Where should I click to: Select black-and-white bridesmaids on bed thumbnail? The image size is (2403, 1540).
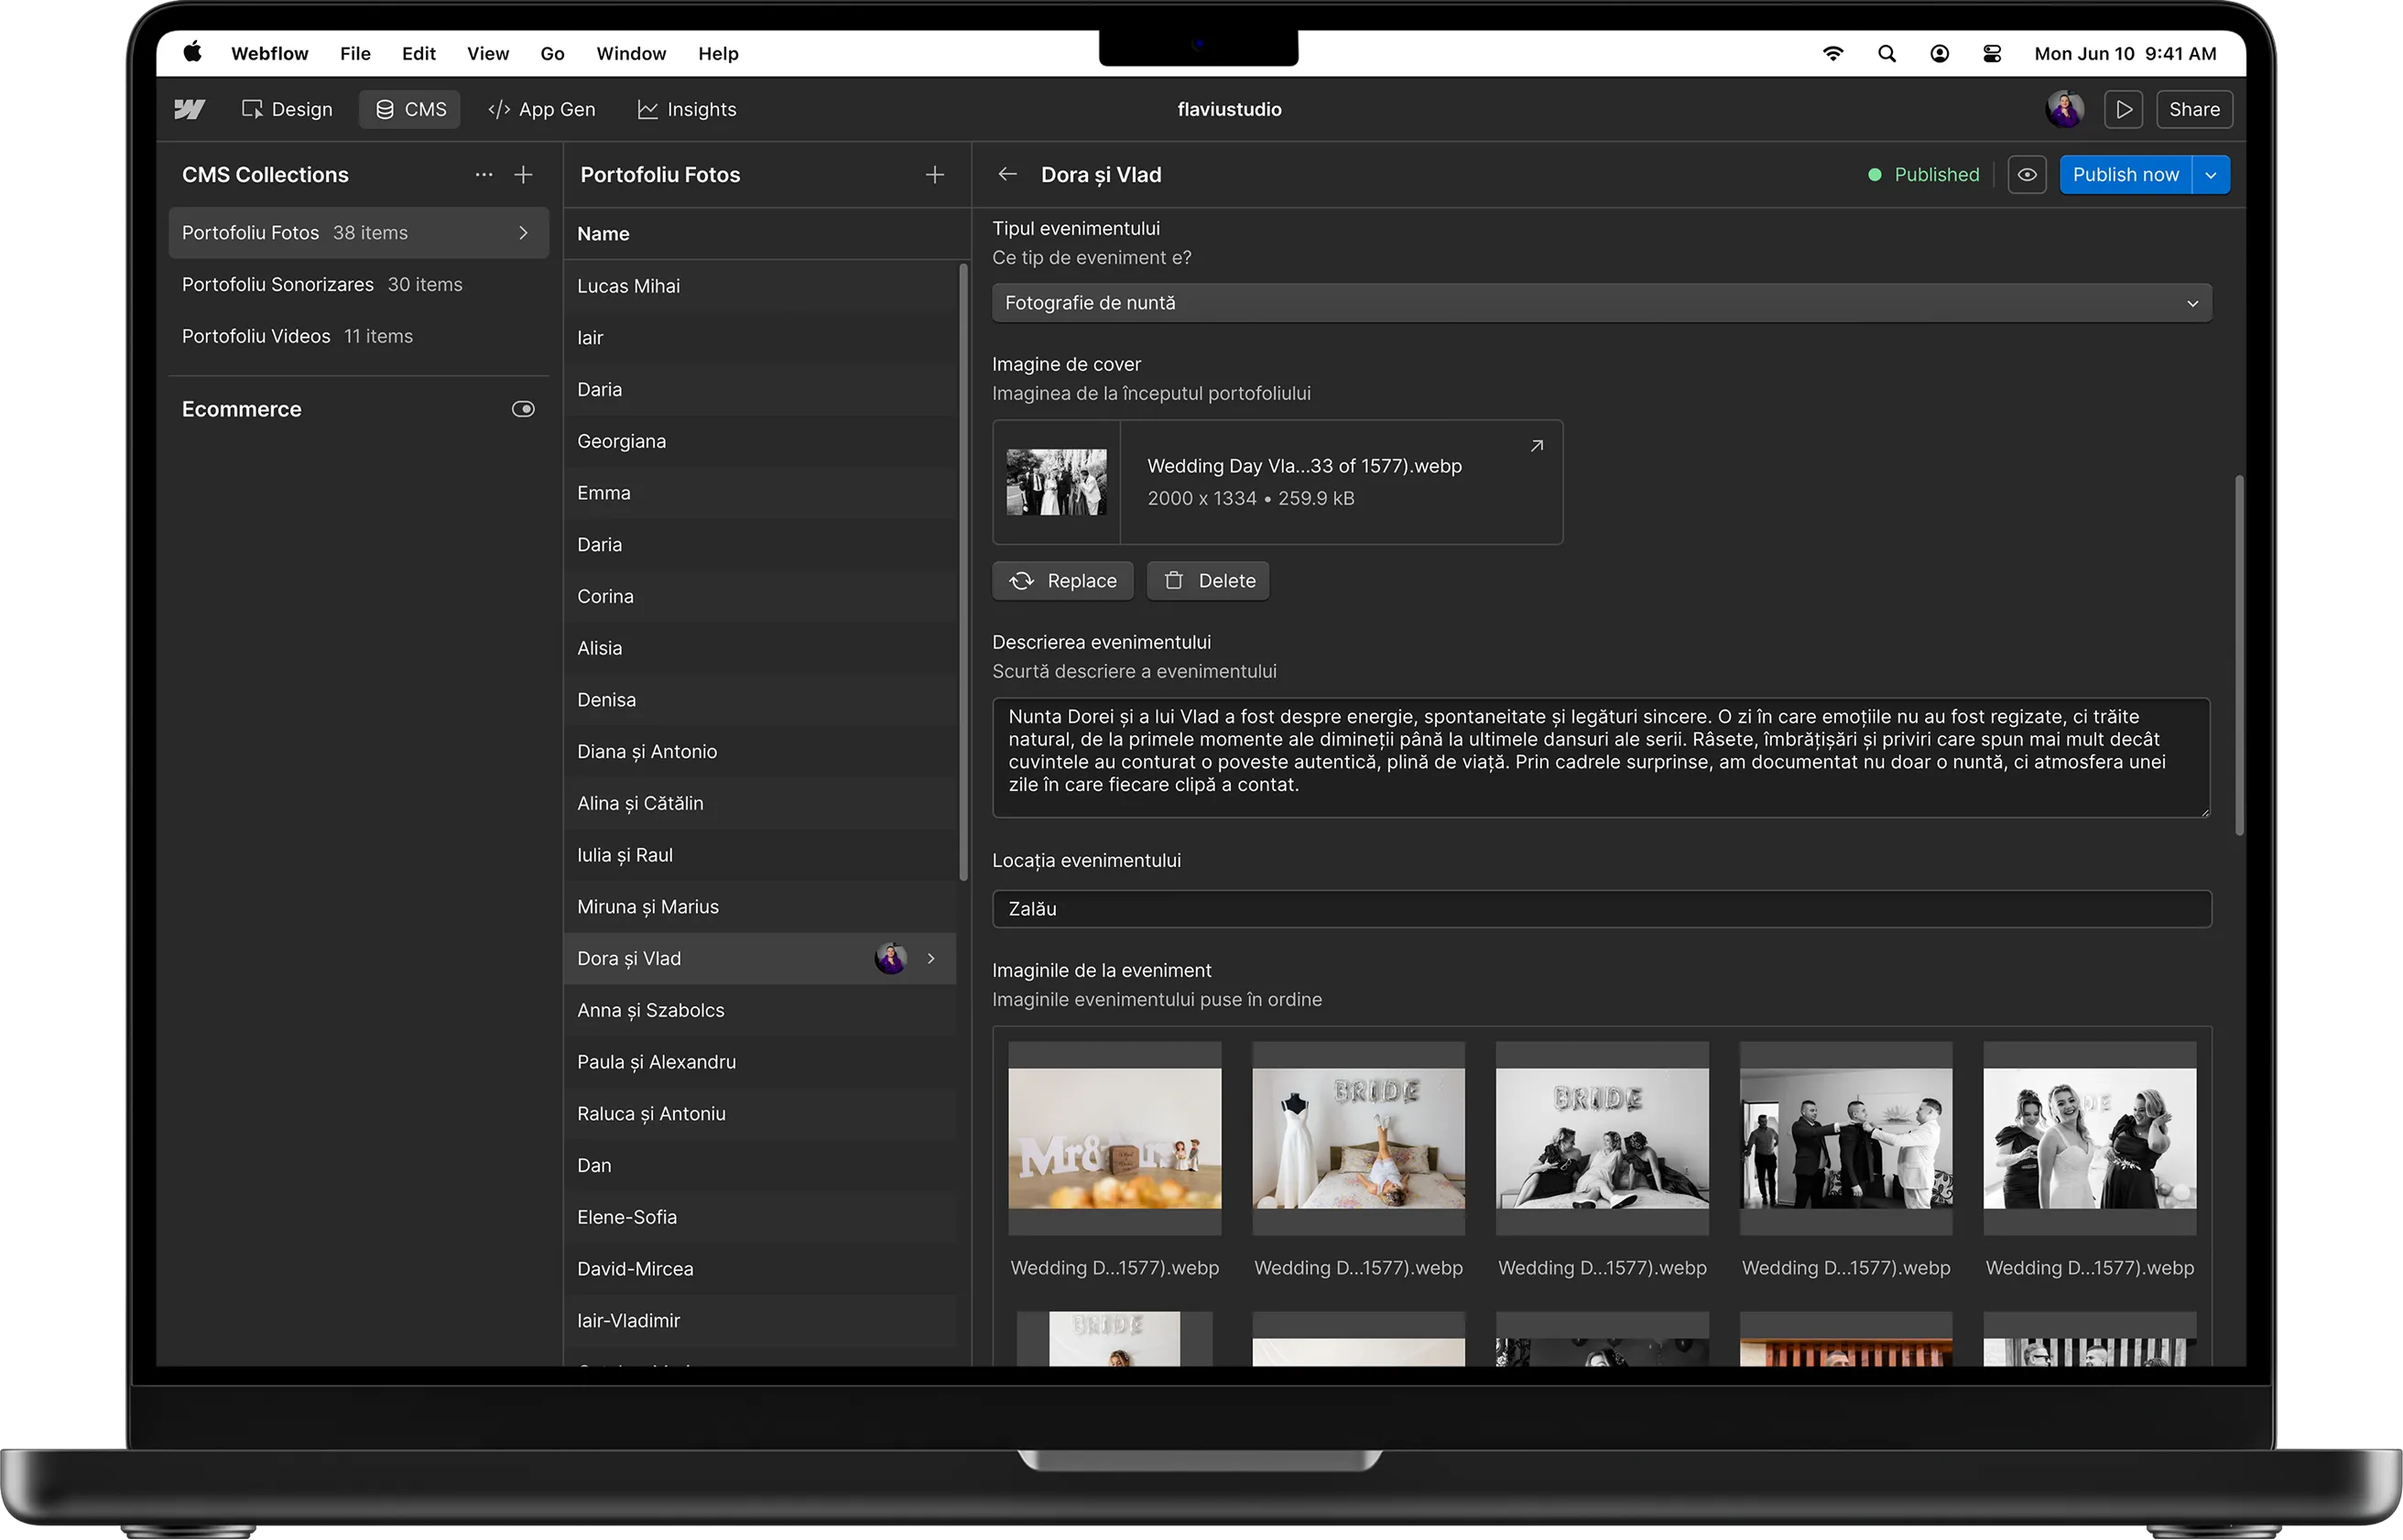pos(1601,1139)
